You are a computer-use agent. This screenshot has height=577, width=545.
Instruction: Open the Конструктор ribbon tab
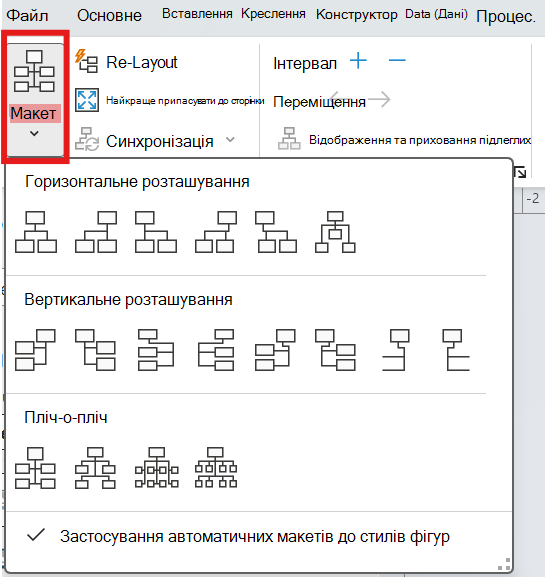click(357, 15)
